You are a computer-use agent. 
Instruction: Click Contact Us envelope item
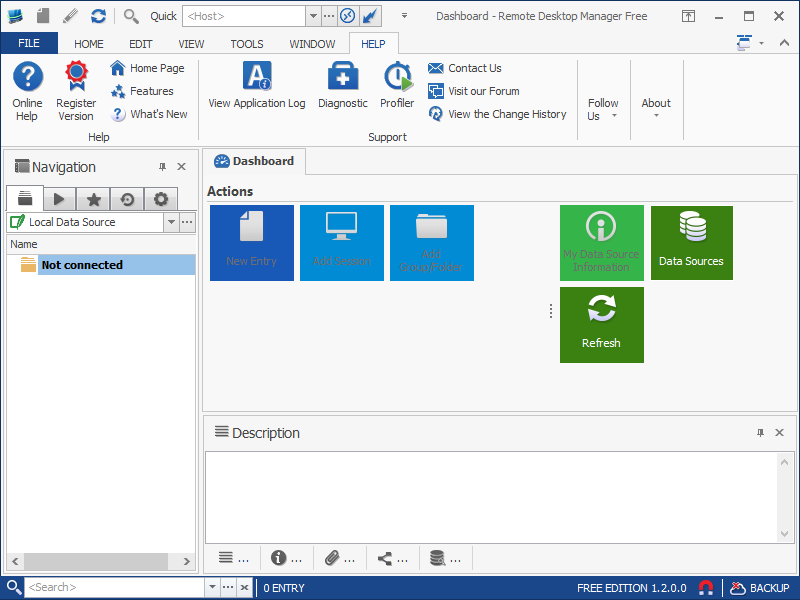464,68
